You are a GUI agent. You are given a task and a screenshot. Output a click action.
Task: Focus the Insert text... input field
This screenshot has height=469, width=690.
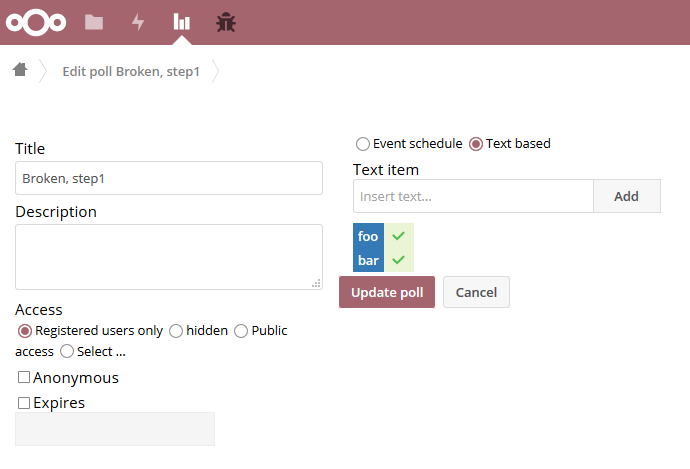pos(473,196)
